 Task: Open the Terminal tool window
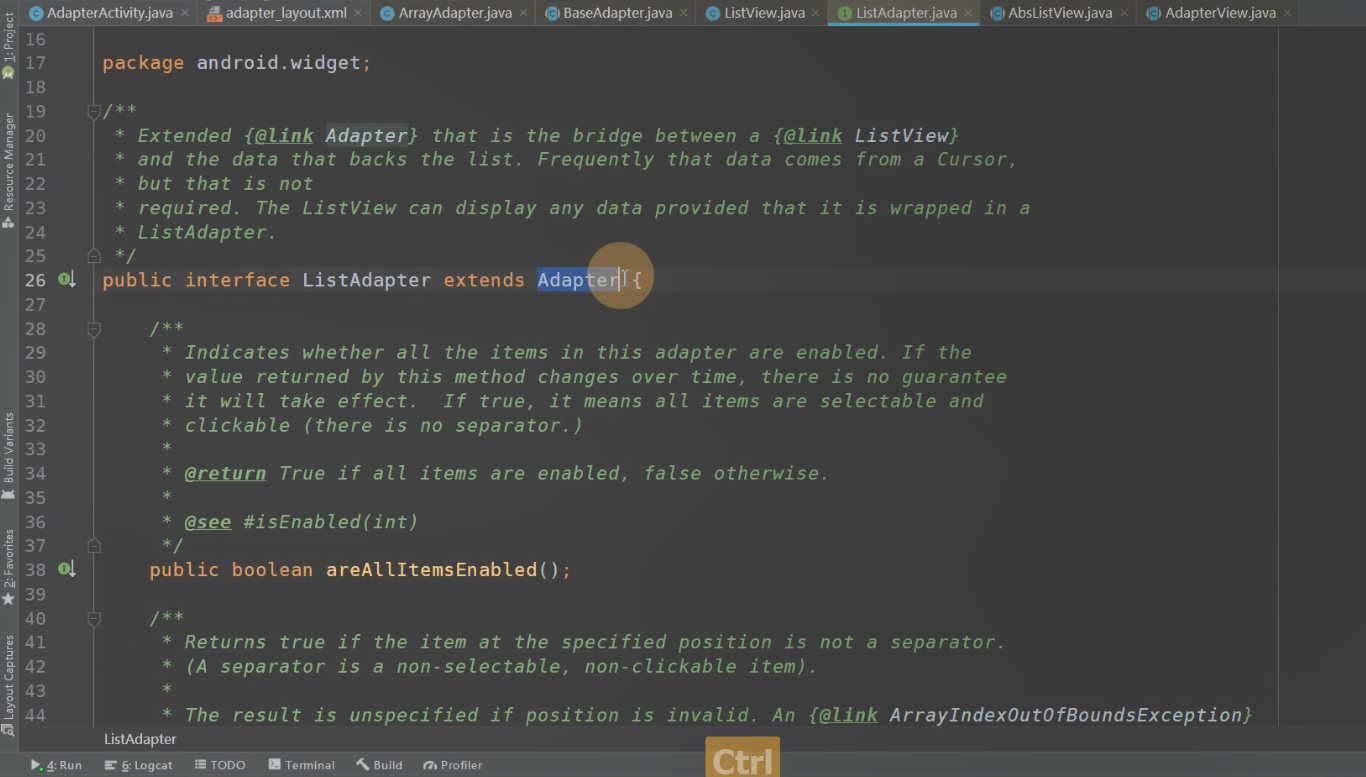(301, 765)
